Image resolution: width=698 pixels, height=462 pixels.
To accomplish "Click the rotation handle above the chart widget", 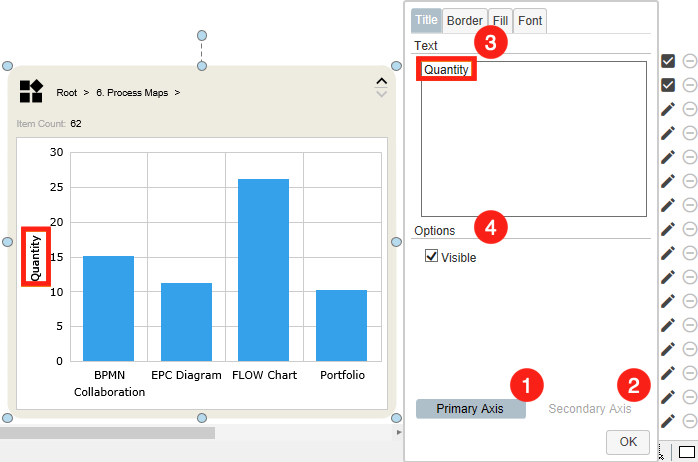I will click(x=202, y=34).
